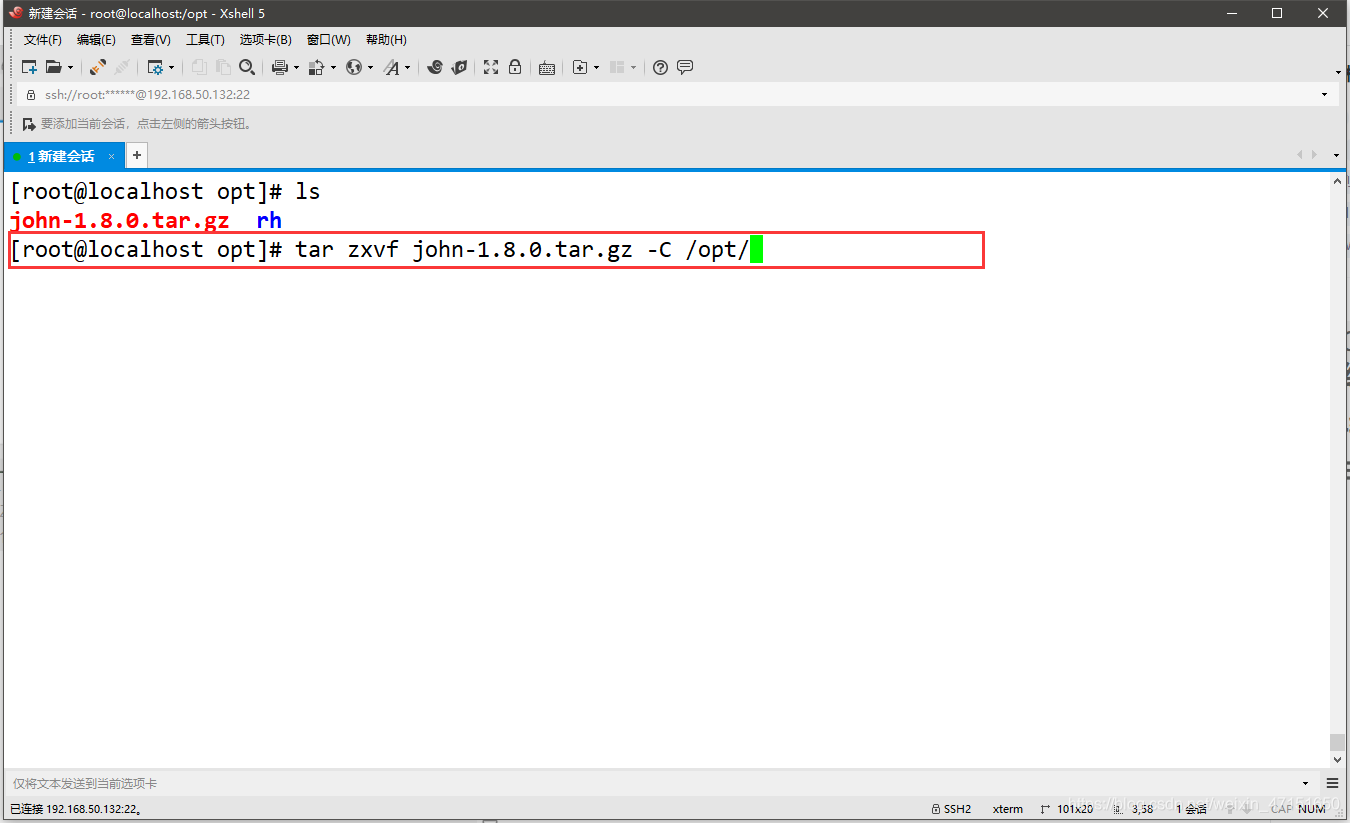The image size is (1350, 823).
Task: Open the 工具(T) menu
Action: 205,40
